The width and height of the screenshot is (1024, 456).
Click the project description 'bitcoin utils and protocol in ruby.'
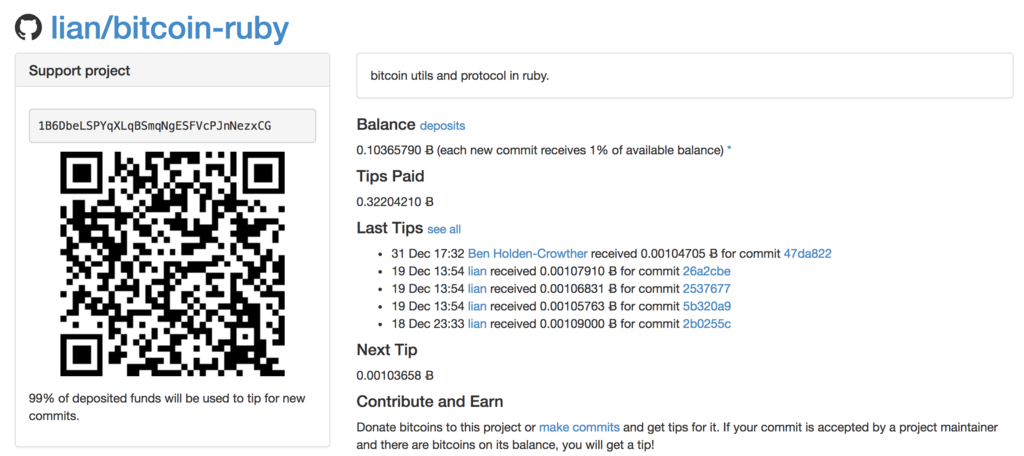tap(460, 76)
